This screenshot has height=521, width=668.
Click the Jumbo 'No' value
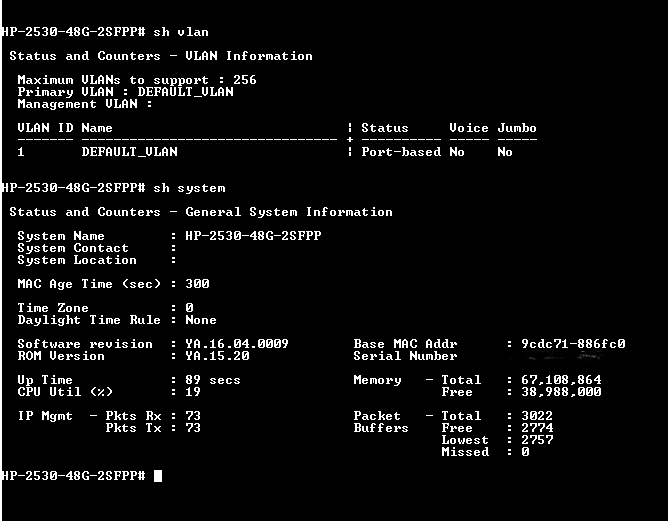pyautogui.click(x=505, y=152)
